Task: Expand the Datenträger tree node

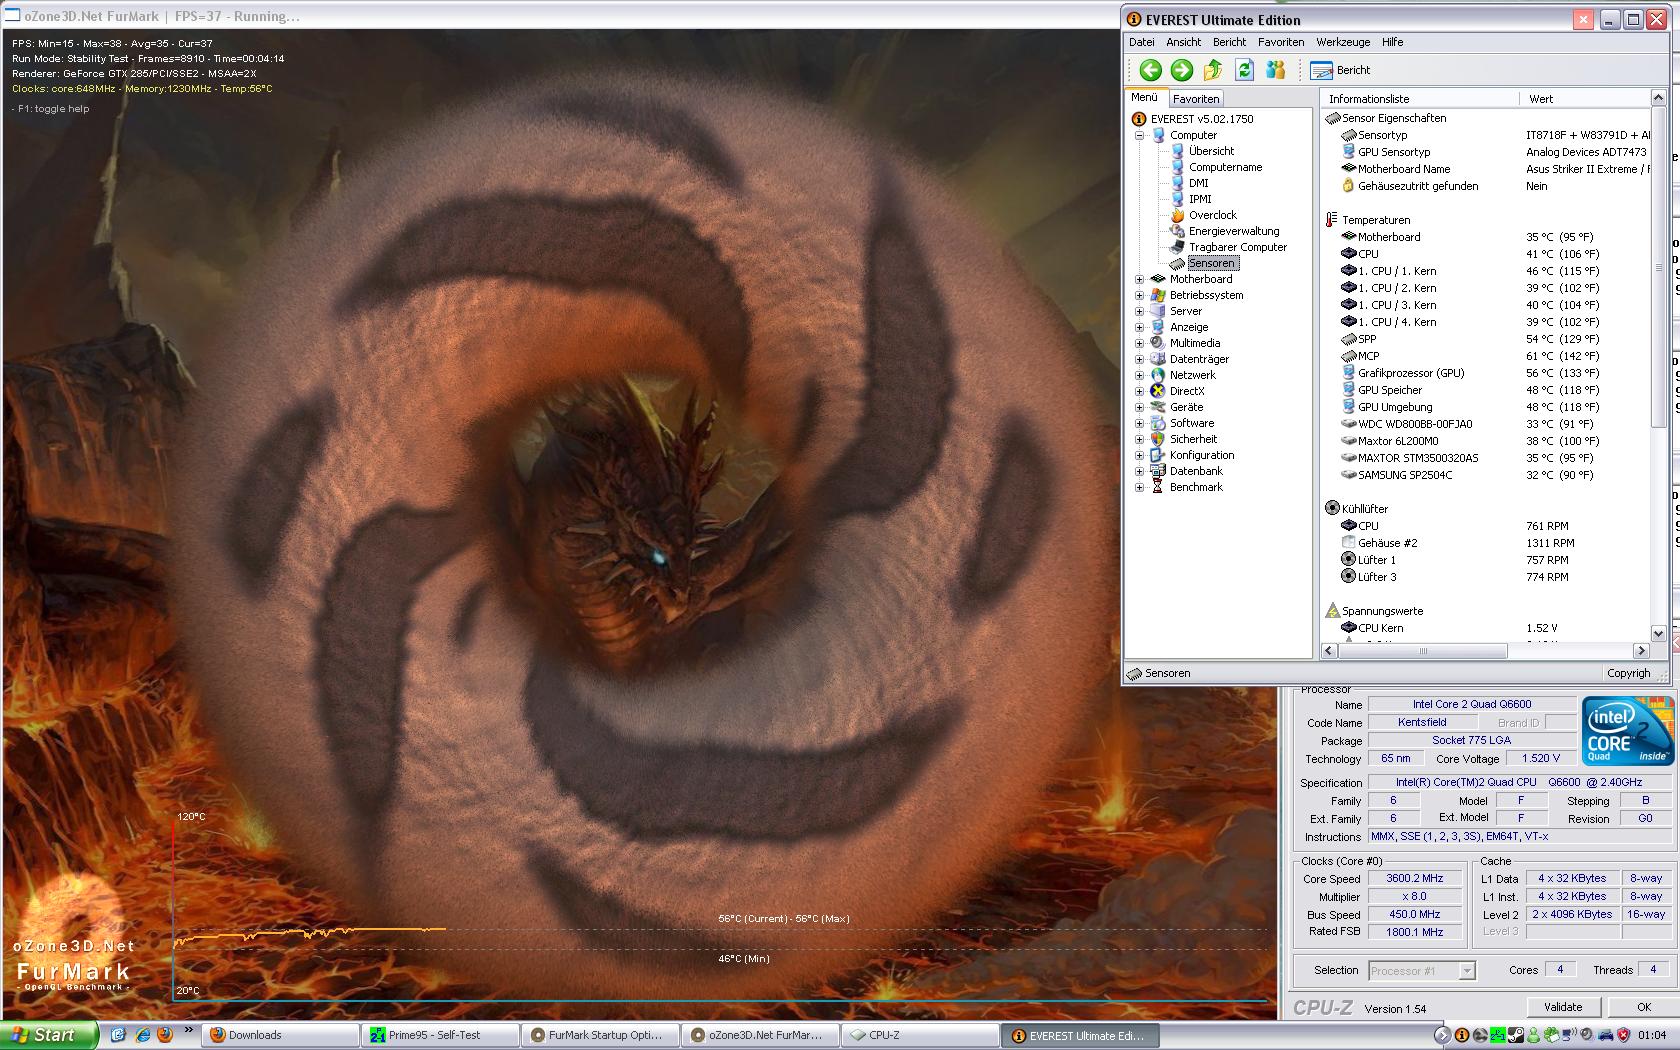Action: coord(1139,359)
